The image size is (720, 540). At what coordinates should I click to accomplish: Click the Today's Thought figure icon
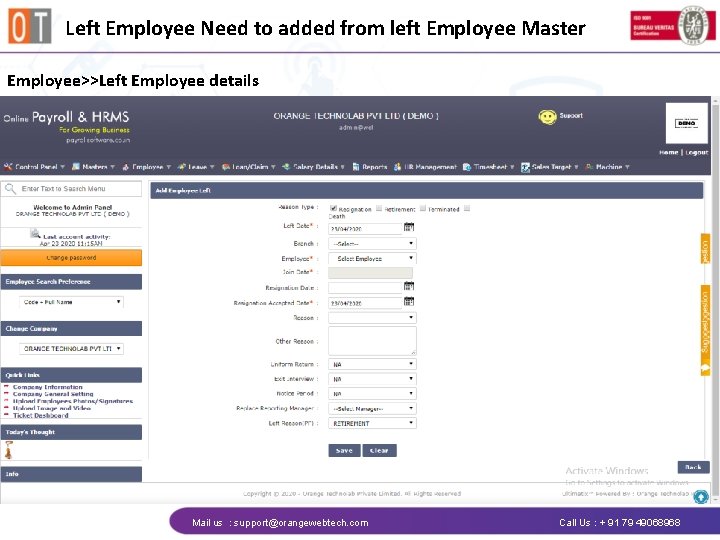pyautogui.click(x=9, y=450)
